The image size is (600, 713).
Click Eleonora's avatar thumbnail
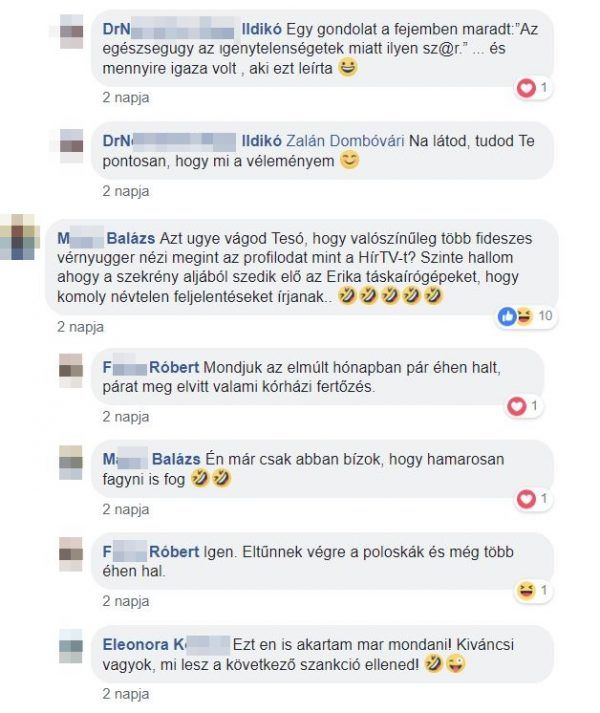[x=71, y=646]
